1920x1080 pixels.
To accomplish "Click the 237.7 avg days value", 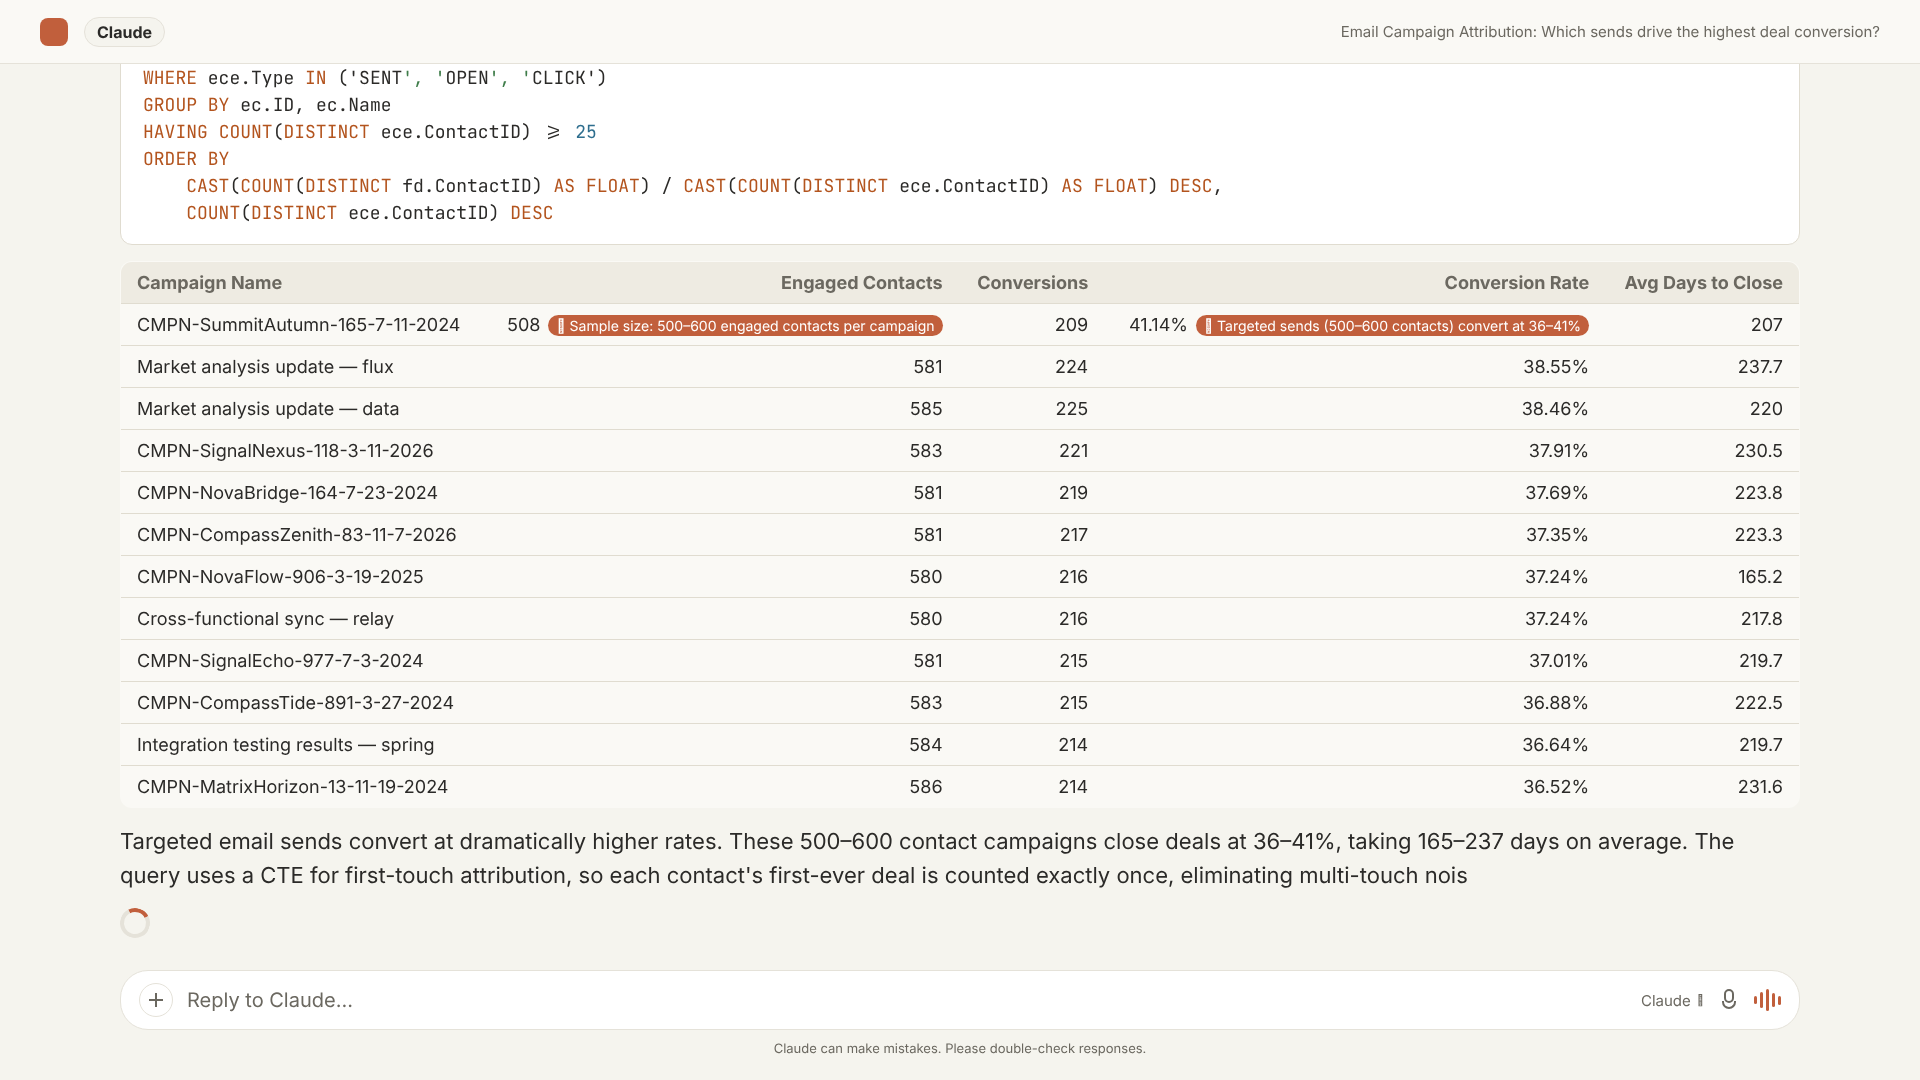I will click(x=1760, y=367).
